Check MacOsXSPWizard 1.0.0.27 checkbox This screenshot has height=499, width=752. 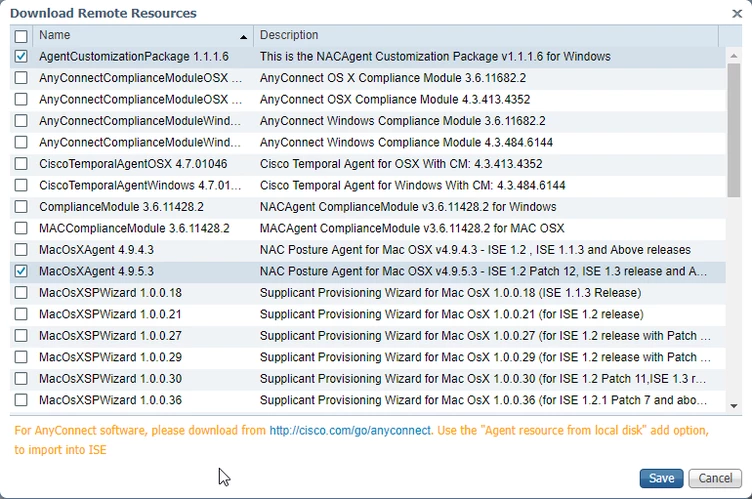point(21,335)
